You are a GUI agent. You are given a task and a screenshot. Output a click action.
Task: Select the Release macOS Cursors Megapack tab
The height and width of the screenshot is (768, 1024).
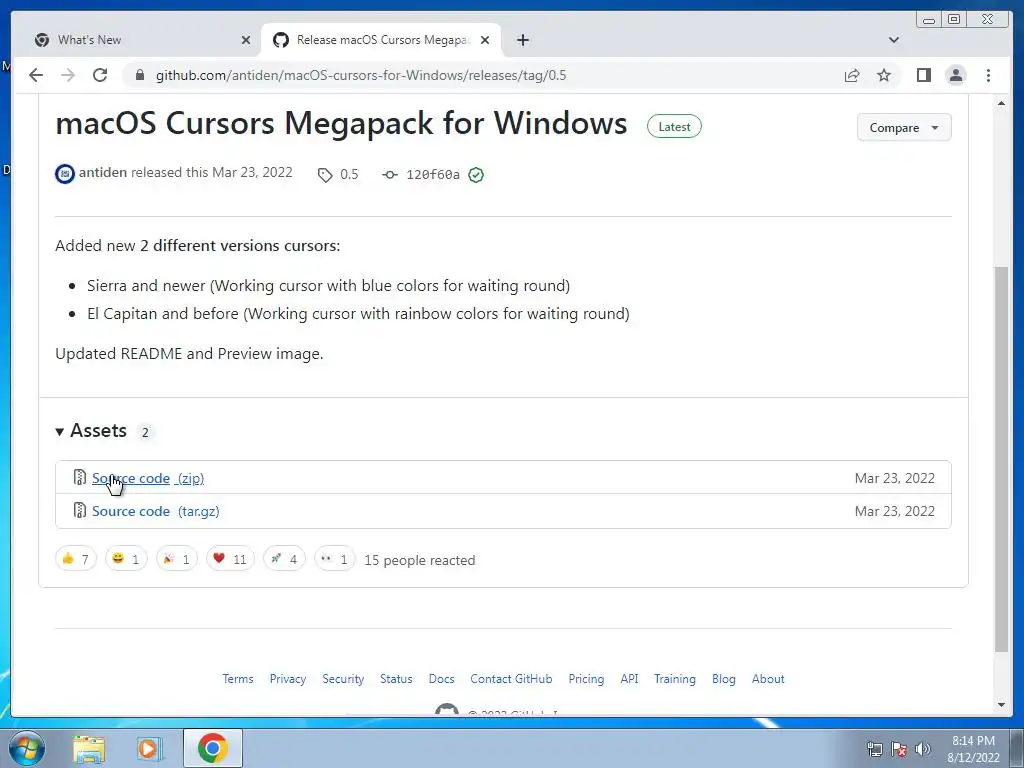click(381, 40)
